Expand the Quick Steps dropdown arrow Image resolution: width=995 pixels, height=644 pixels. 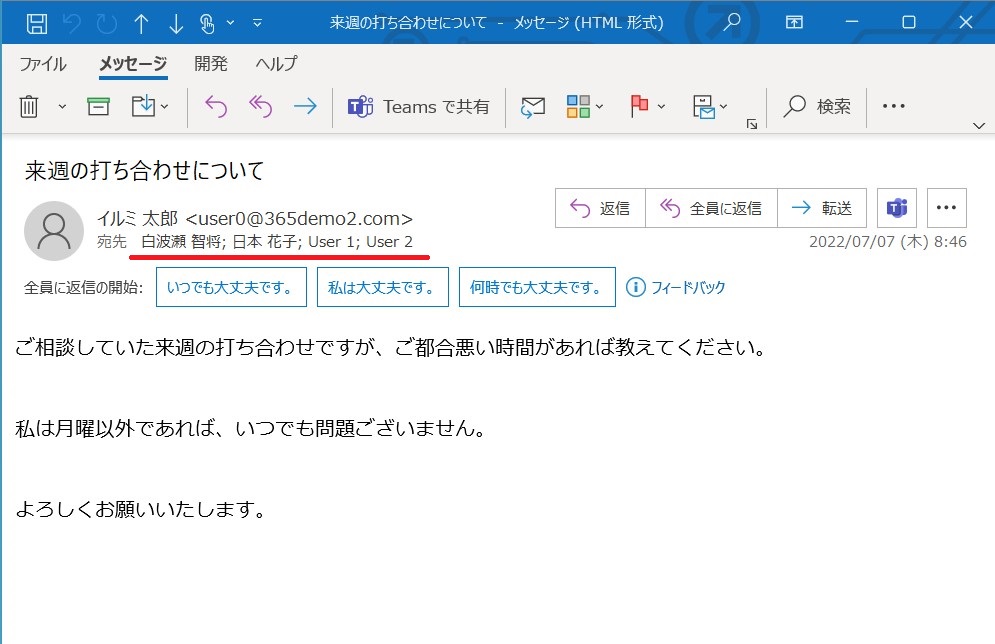[723, 107]
